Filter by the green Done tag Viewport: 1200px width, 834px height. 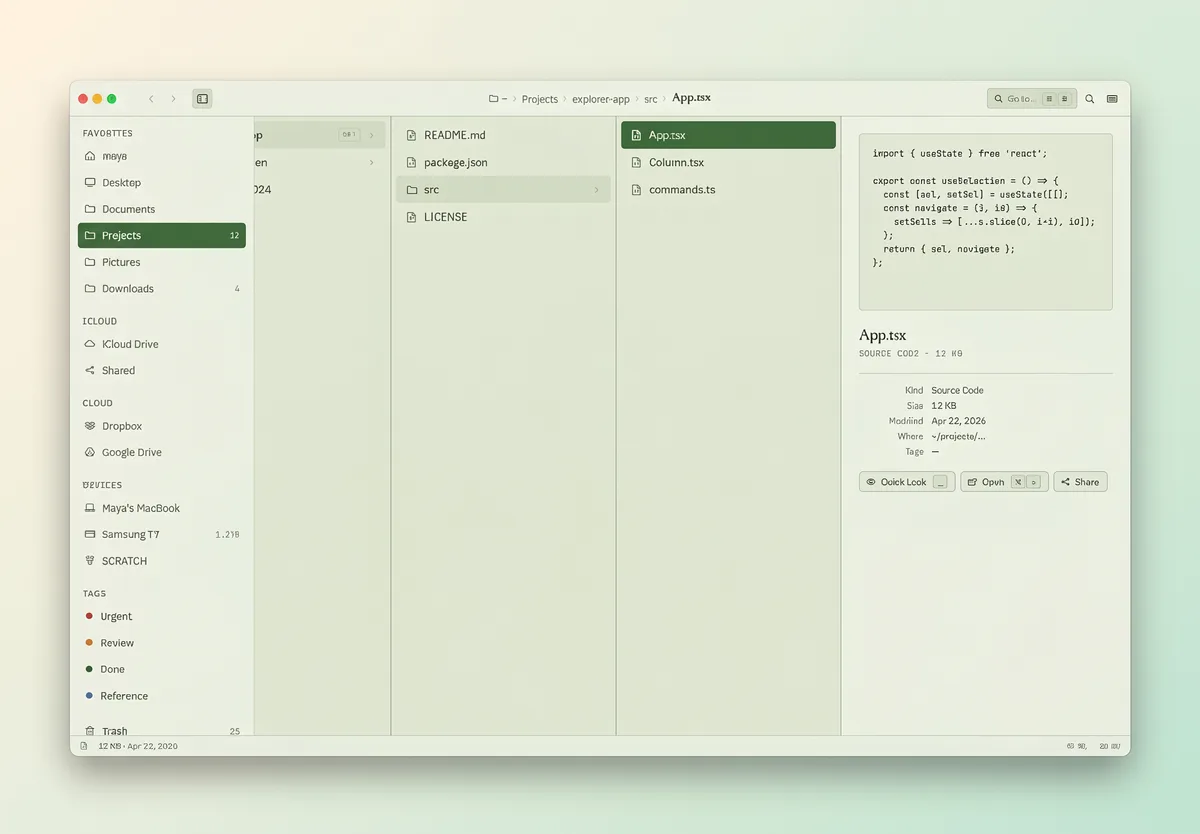(162, 670)
